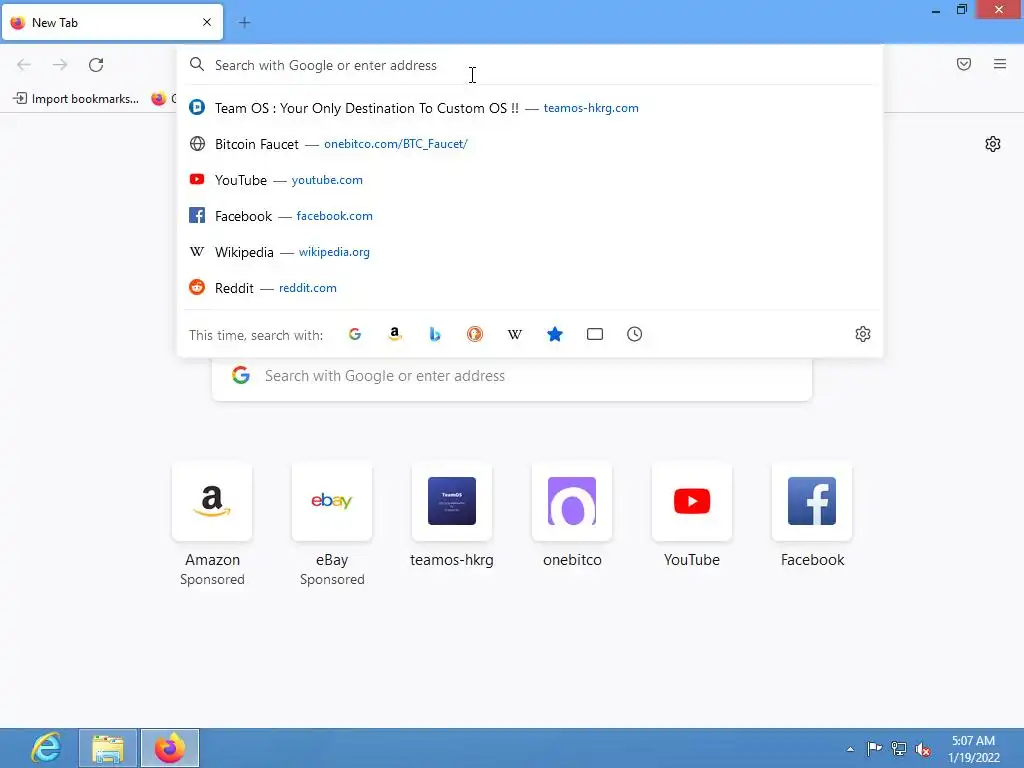1024x768 pixels.
Task: Open the taskbar clock 5:07 AM
Action: tap(974, 749)
